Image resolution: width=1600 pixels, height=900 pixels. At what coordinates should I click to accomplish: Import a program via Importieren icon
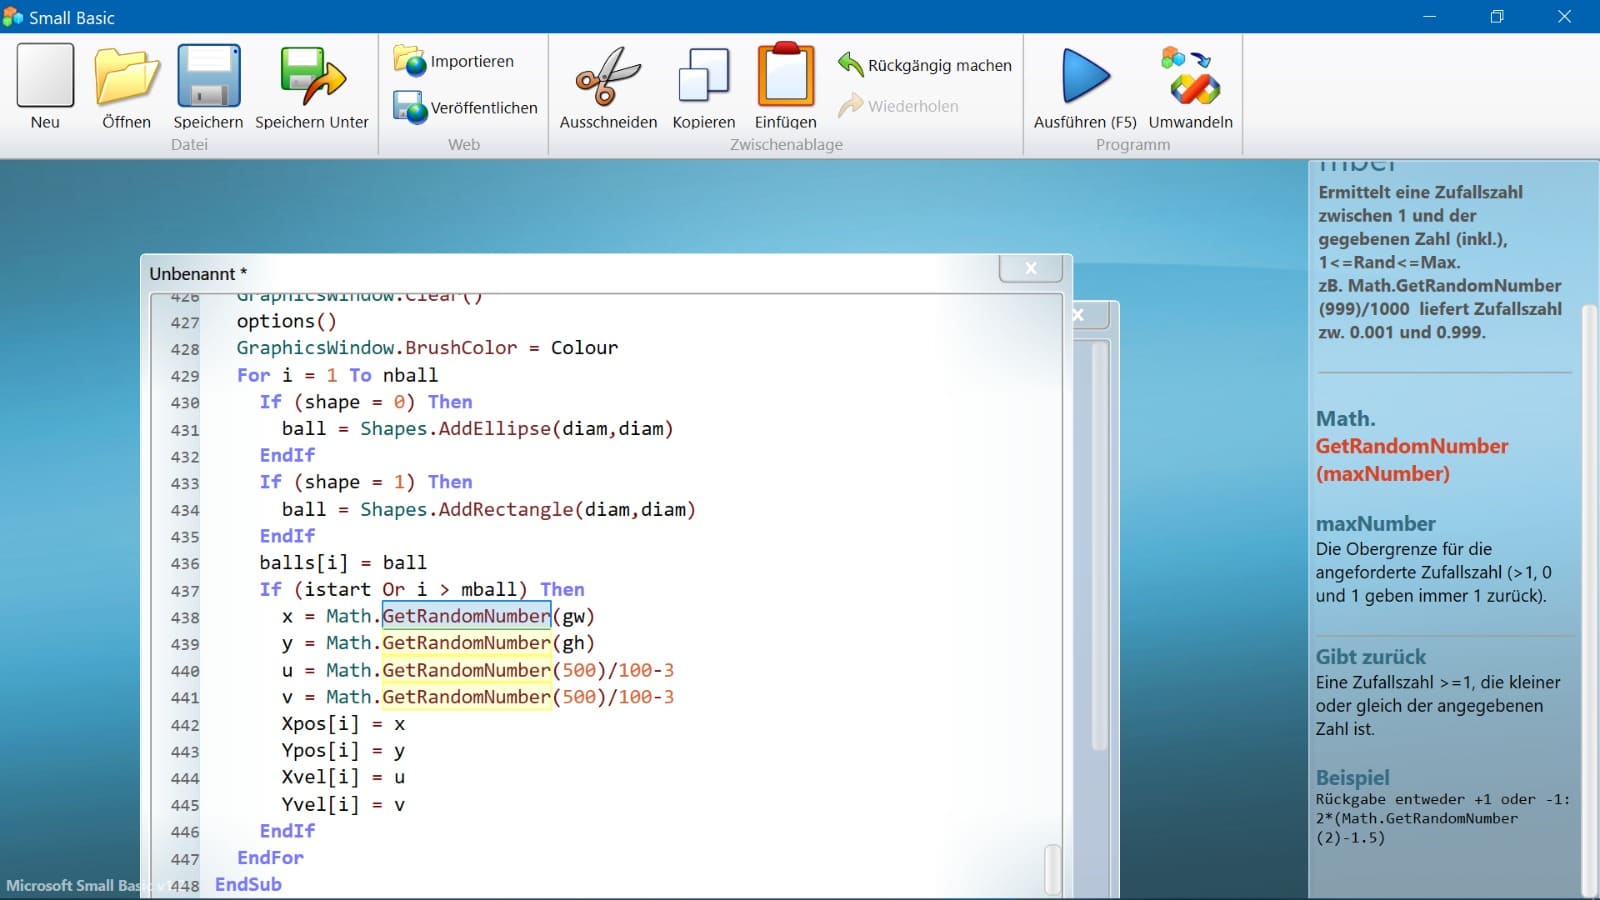(x=409, y=60)
